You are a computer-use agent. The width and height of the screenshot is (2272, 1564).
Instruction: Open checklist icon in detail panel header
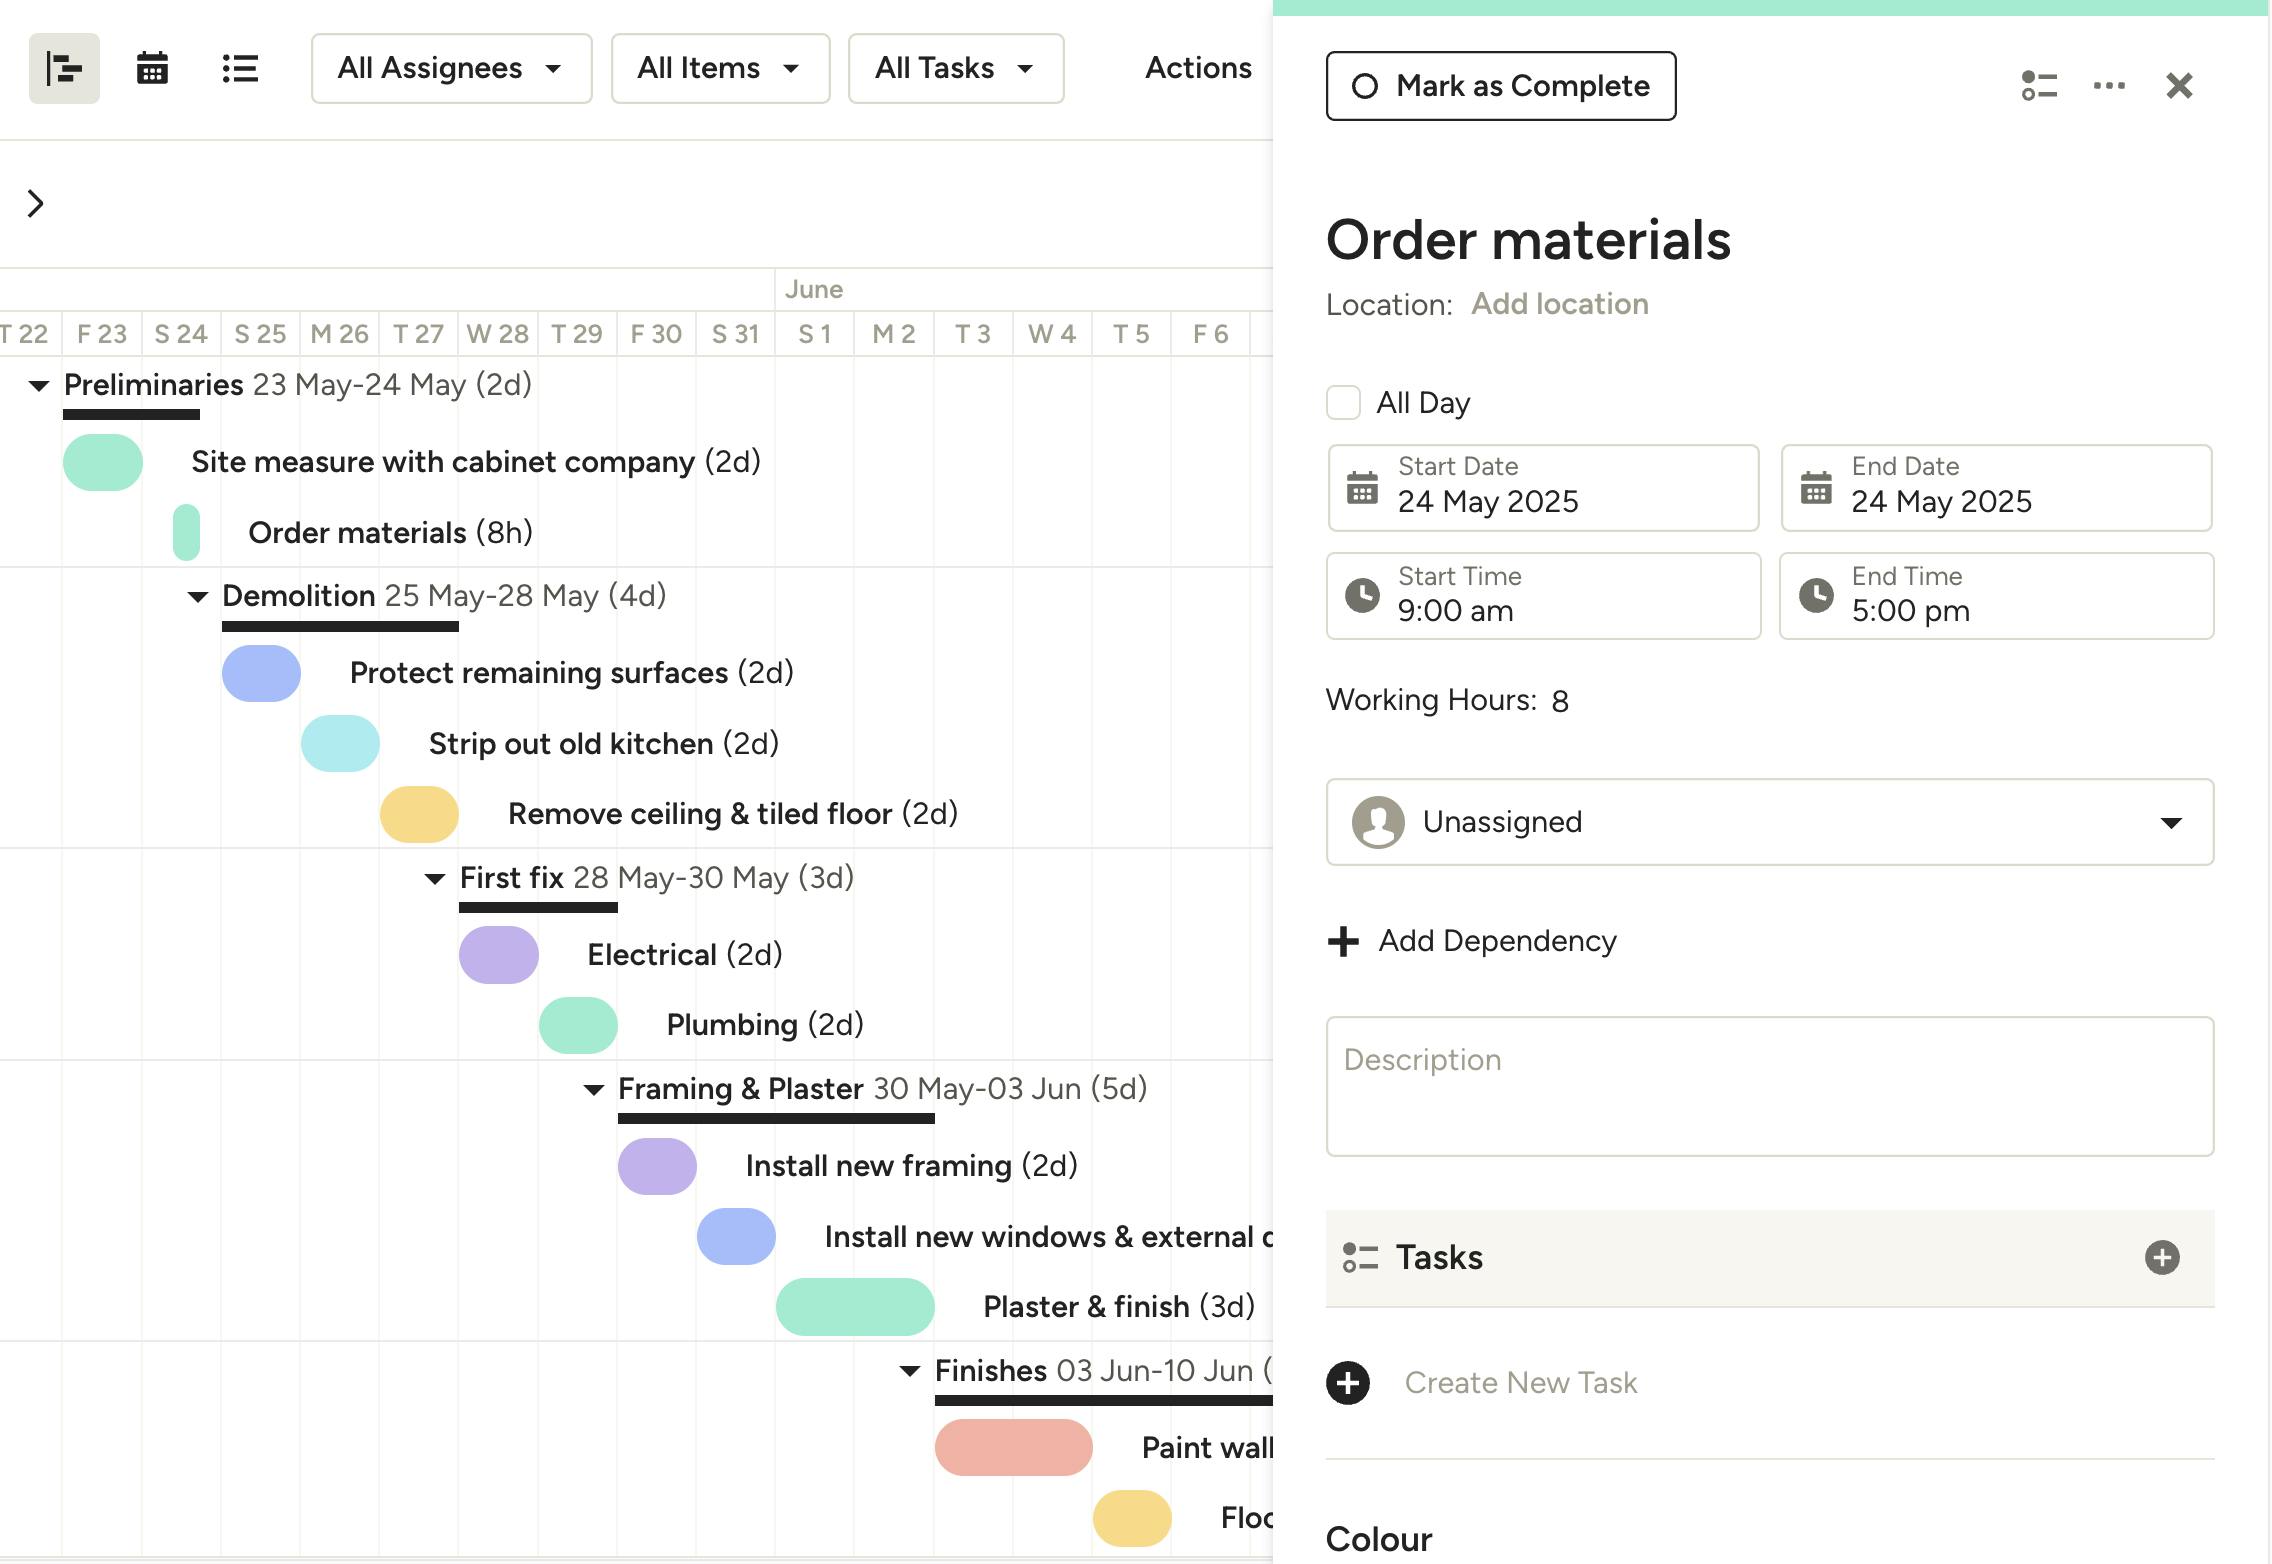(2038, 86)
